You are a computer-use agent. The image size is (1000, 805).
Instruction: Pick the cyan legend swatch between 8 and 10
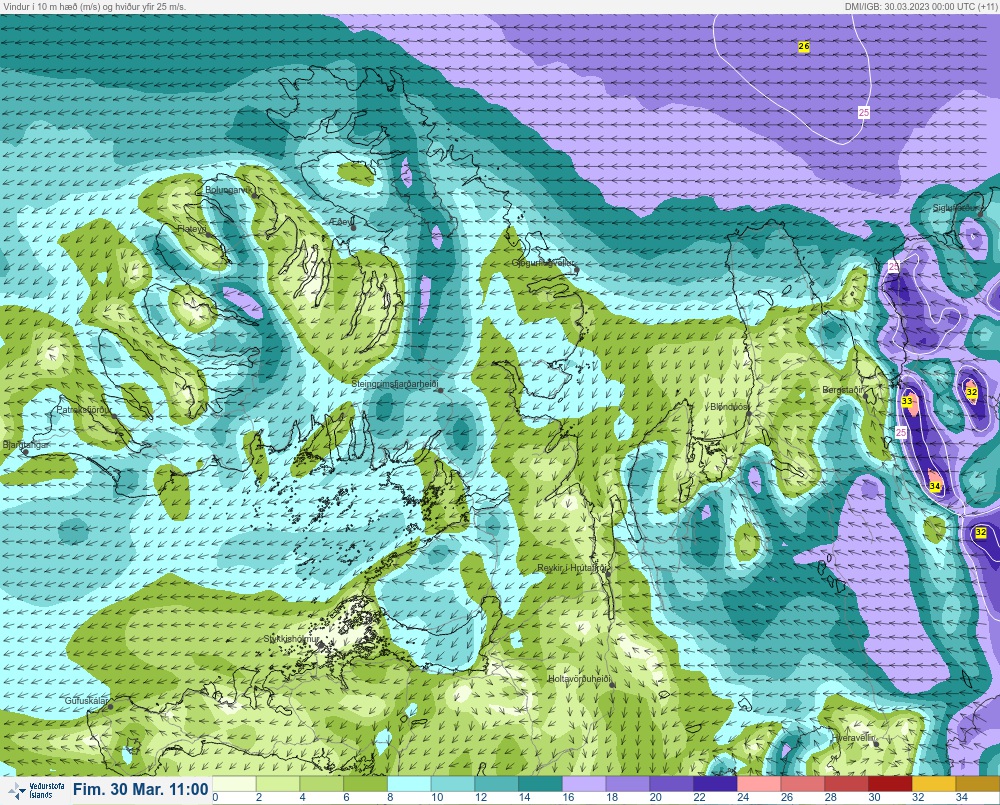[x=409, y=784]
